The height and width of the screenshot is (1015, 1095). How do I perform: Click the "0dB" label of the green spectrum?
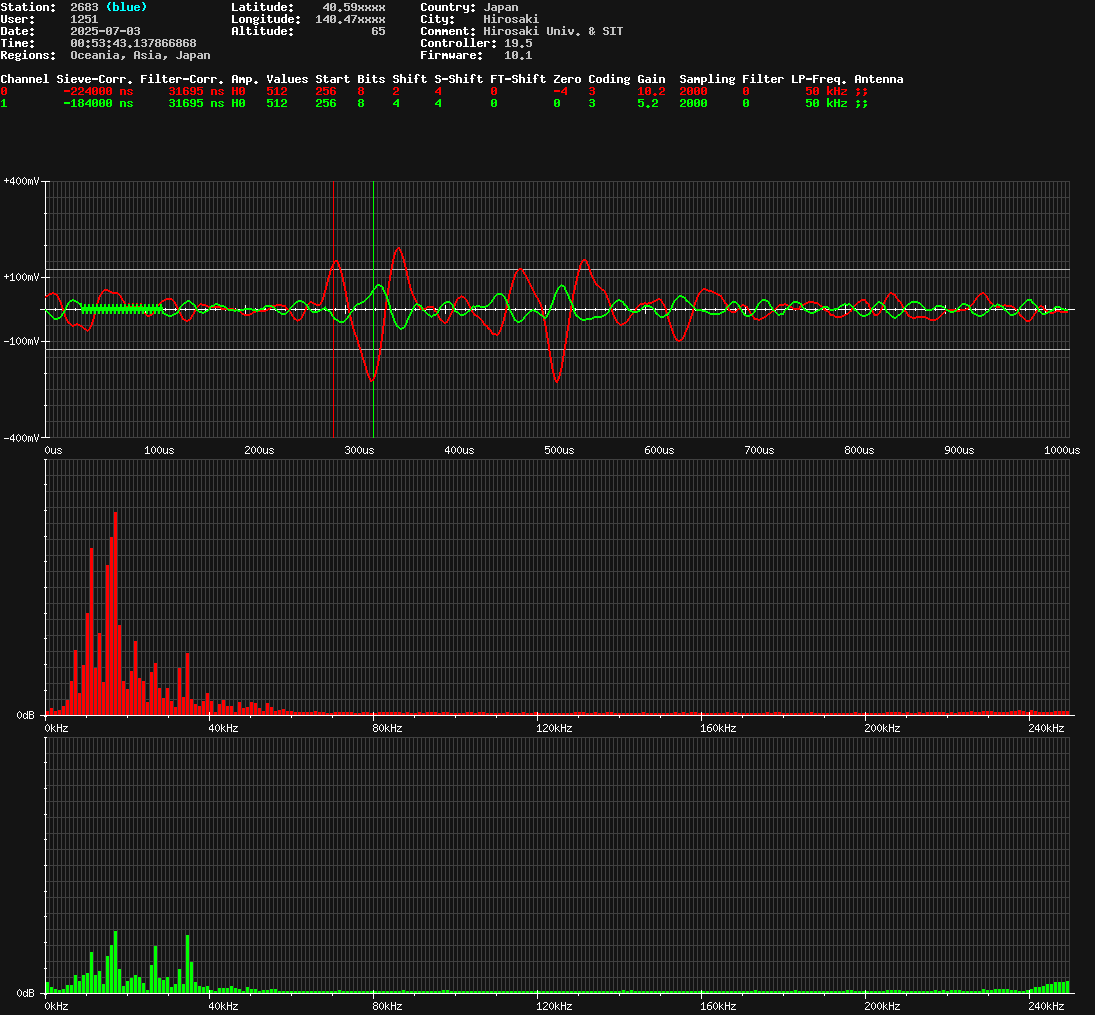pos(25,994)
